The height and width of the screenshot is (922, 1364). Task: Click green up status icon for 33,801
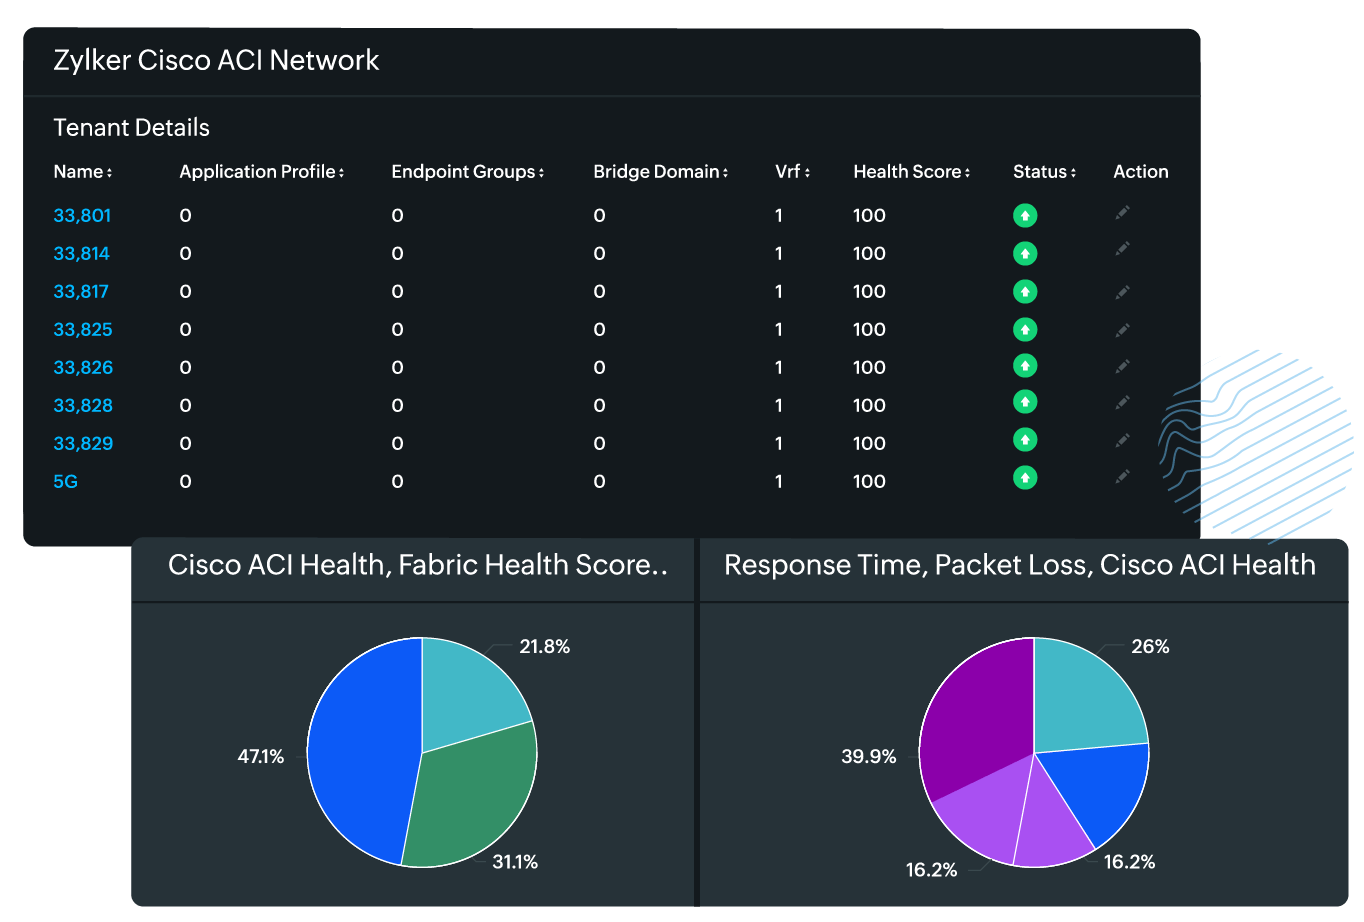1025,215
